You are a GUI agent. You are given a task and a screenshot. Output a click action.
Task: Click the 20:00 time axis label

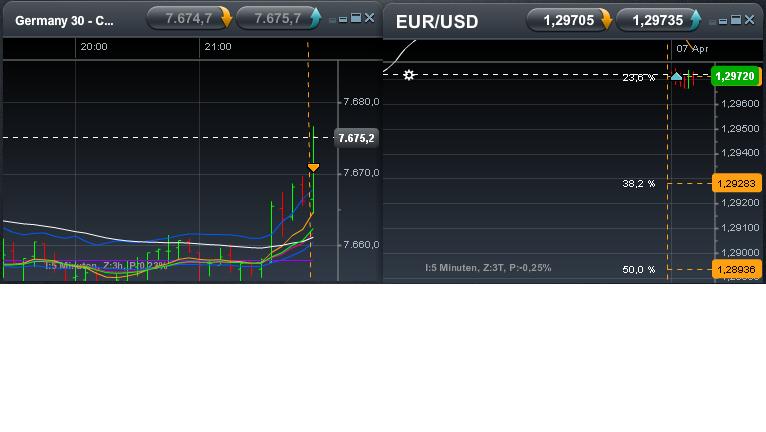pos(94,47)
